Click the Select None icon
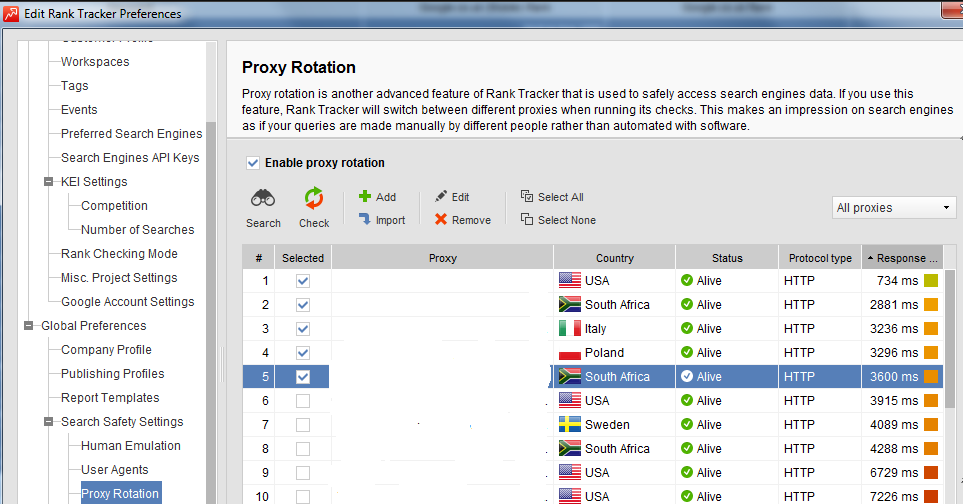The image size is (963, 504). 527,219
